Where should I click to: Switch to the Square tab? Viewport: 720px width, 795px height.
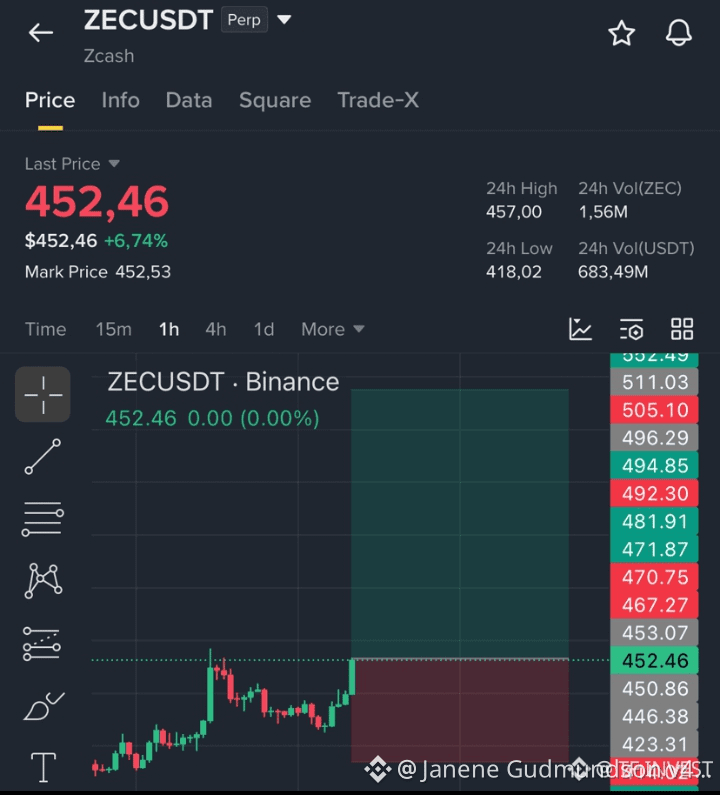tap(275, 100)
